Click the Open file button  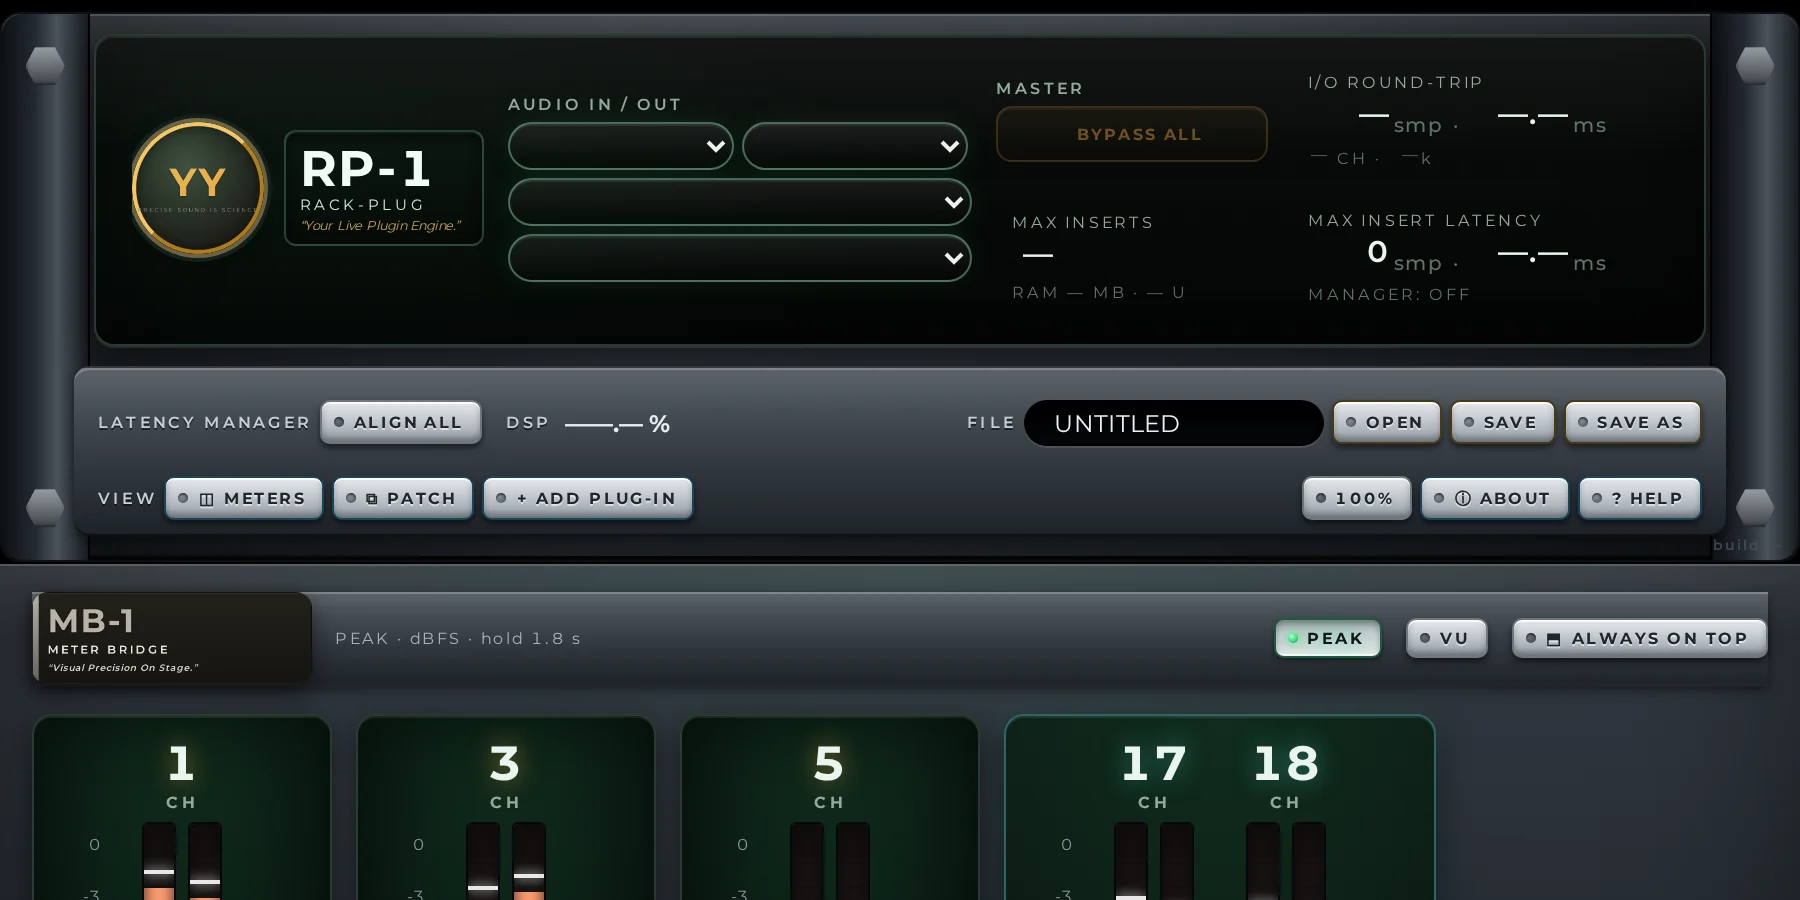[x=1387, y=422]
